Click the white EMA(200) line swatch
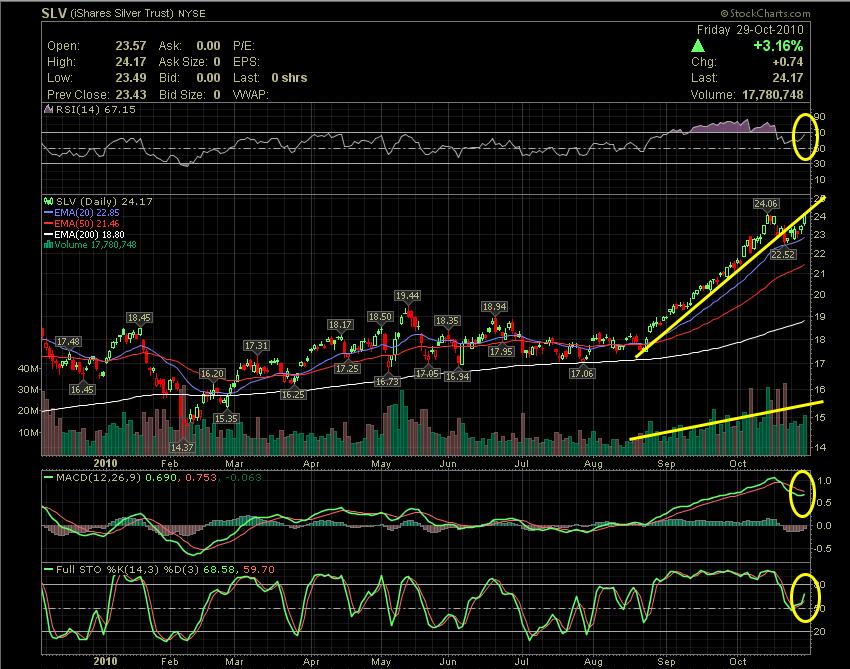The width and height of the screenshot is (850, 669). 48,234
